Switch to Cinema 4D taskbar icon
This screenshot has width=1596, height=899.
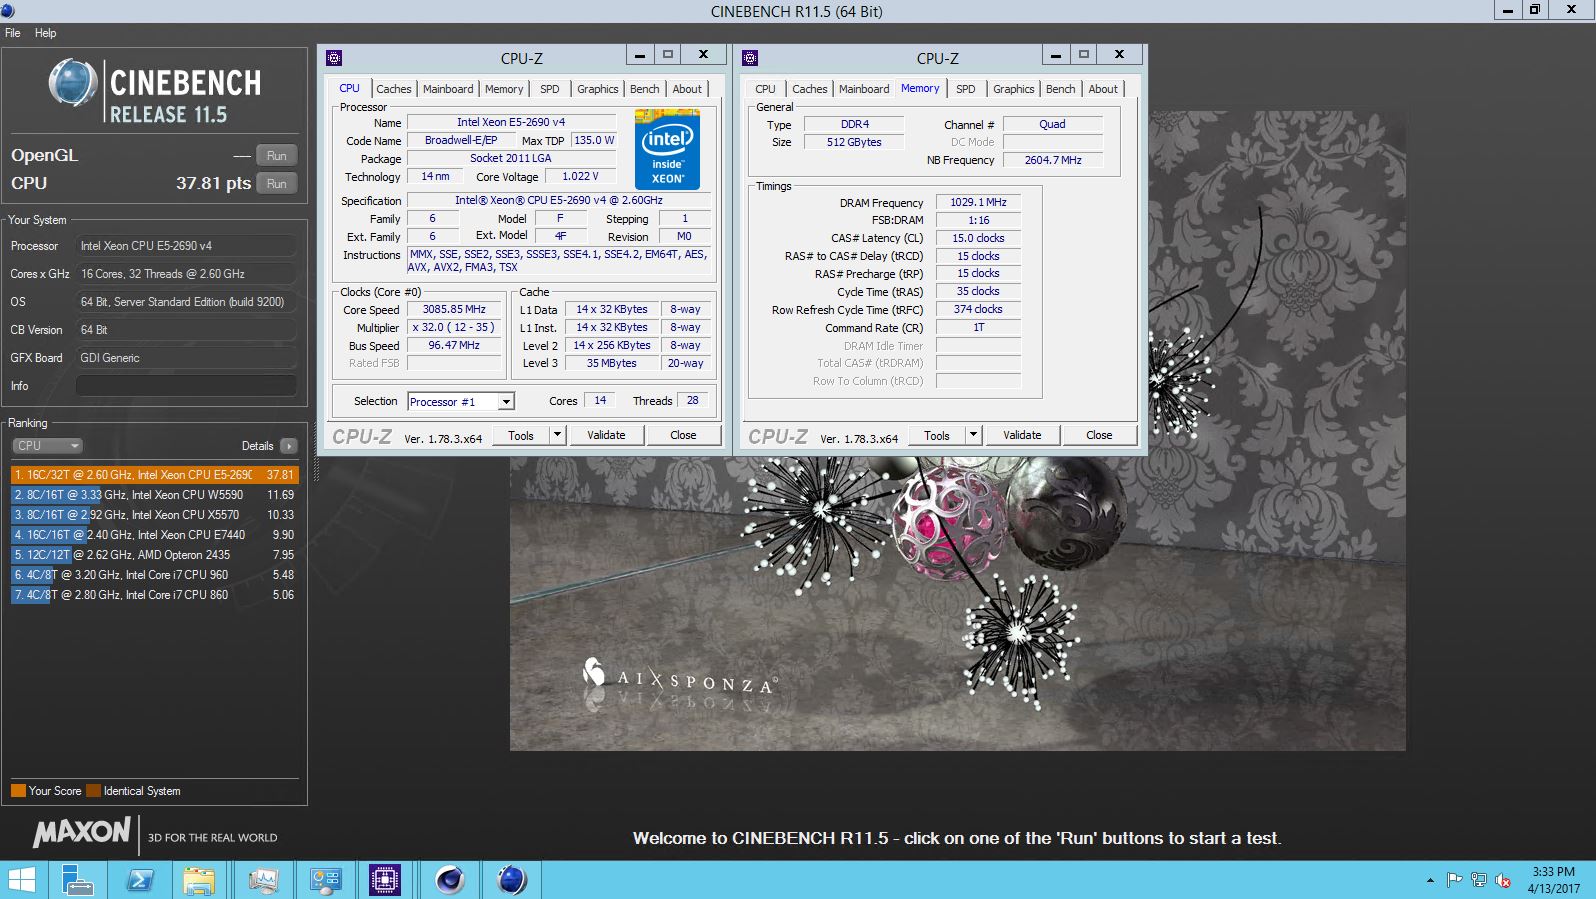coord(450,880)
